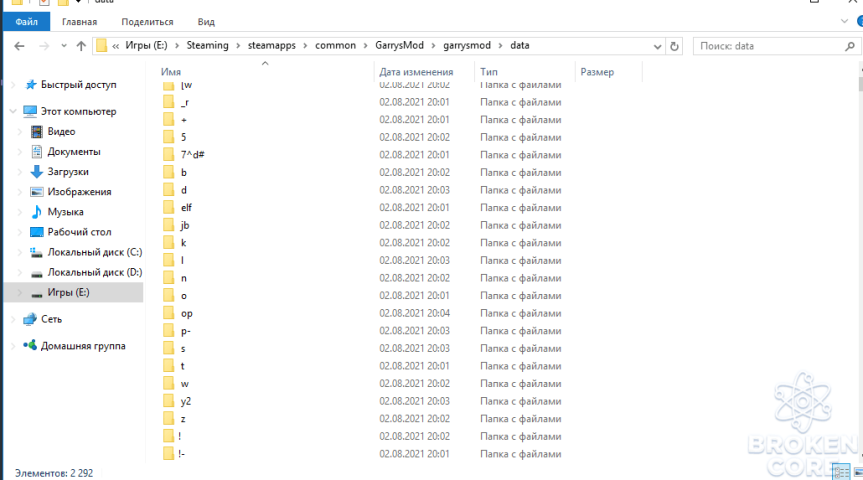863x480 pixels.
Task: Select the folder icon of +
Action: (x=168, y=119)
